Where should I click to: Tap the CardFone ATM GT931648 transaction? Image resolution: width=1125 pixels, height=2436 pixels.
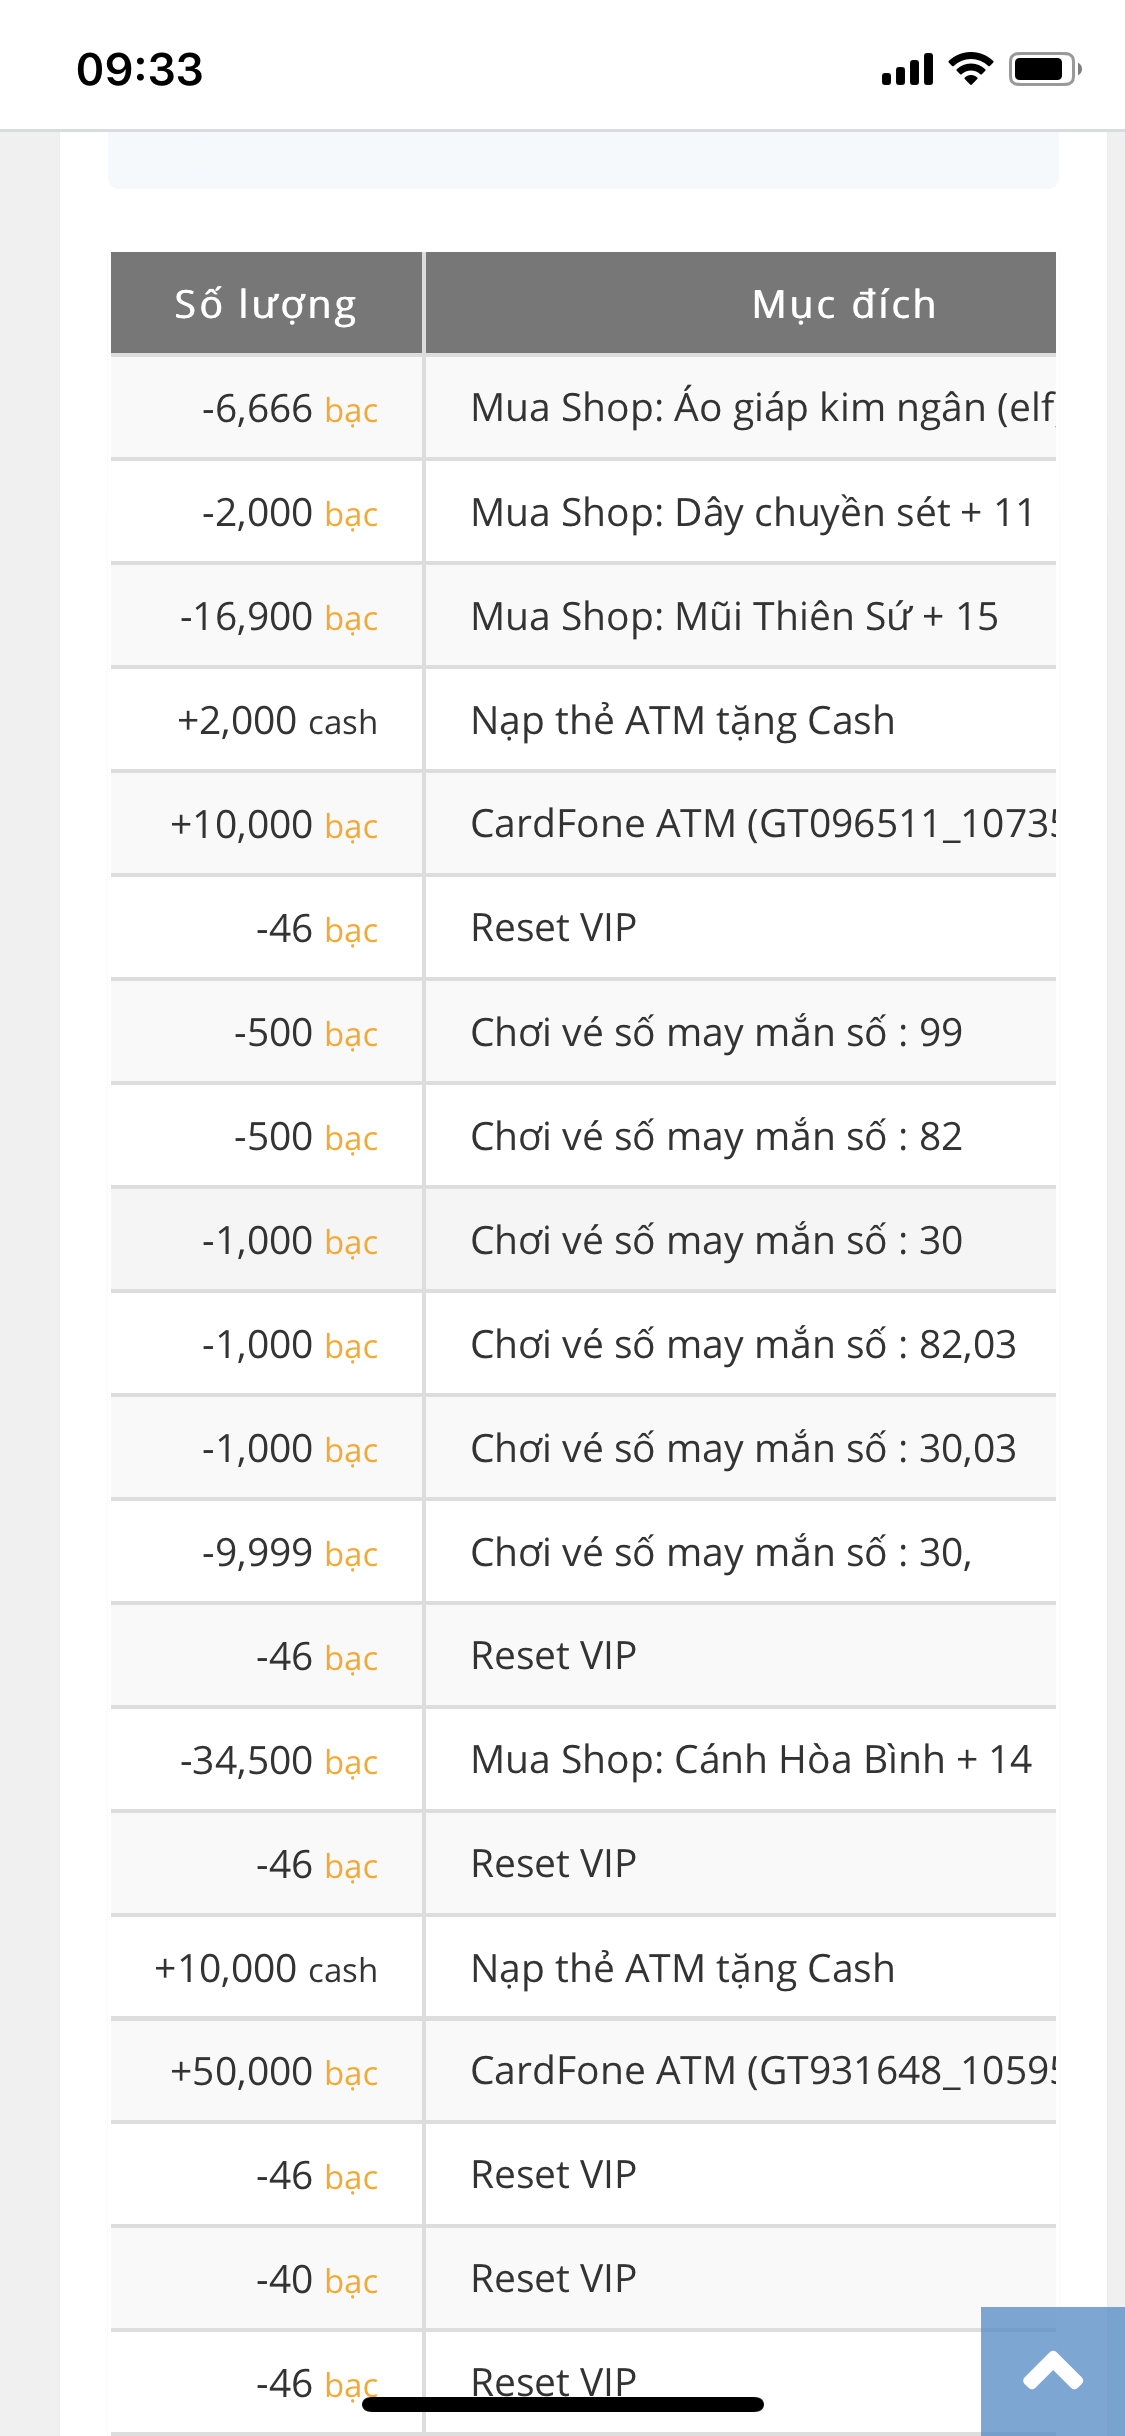click(762, 2071)
